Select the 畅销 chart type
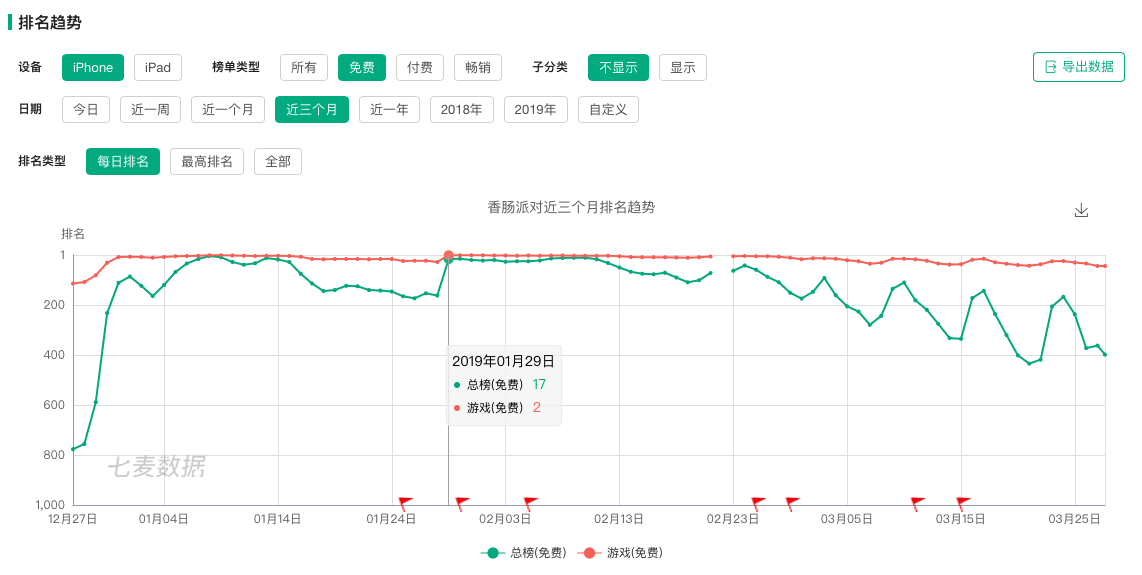Viewport: 1142px width, 575px height. click(x=478, y=68)
